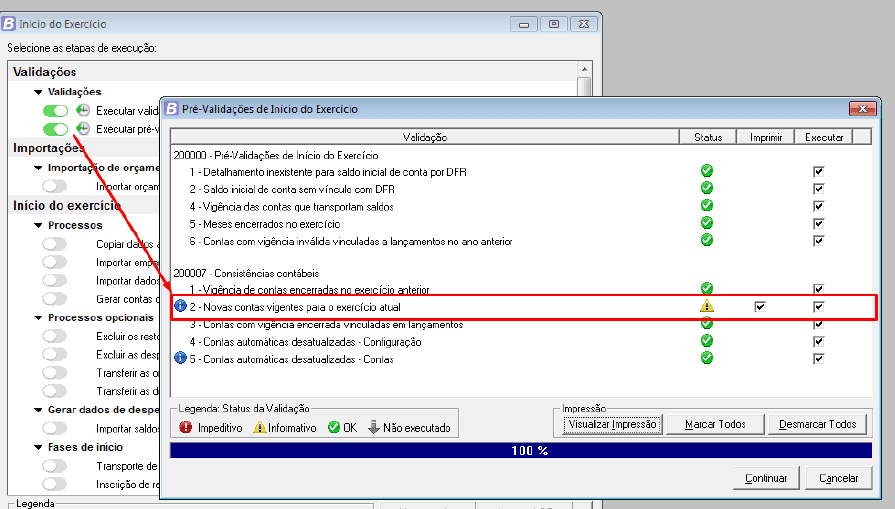Click the Informativo yellow warning legend icon

260,427
